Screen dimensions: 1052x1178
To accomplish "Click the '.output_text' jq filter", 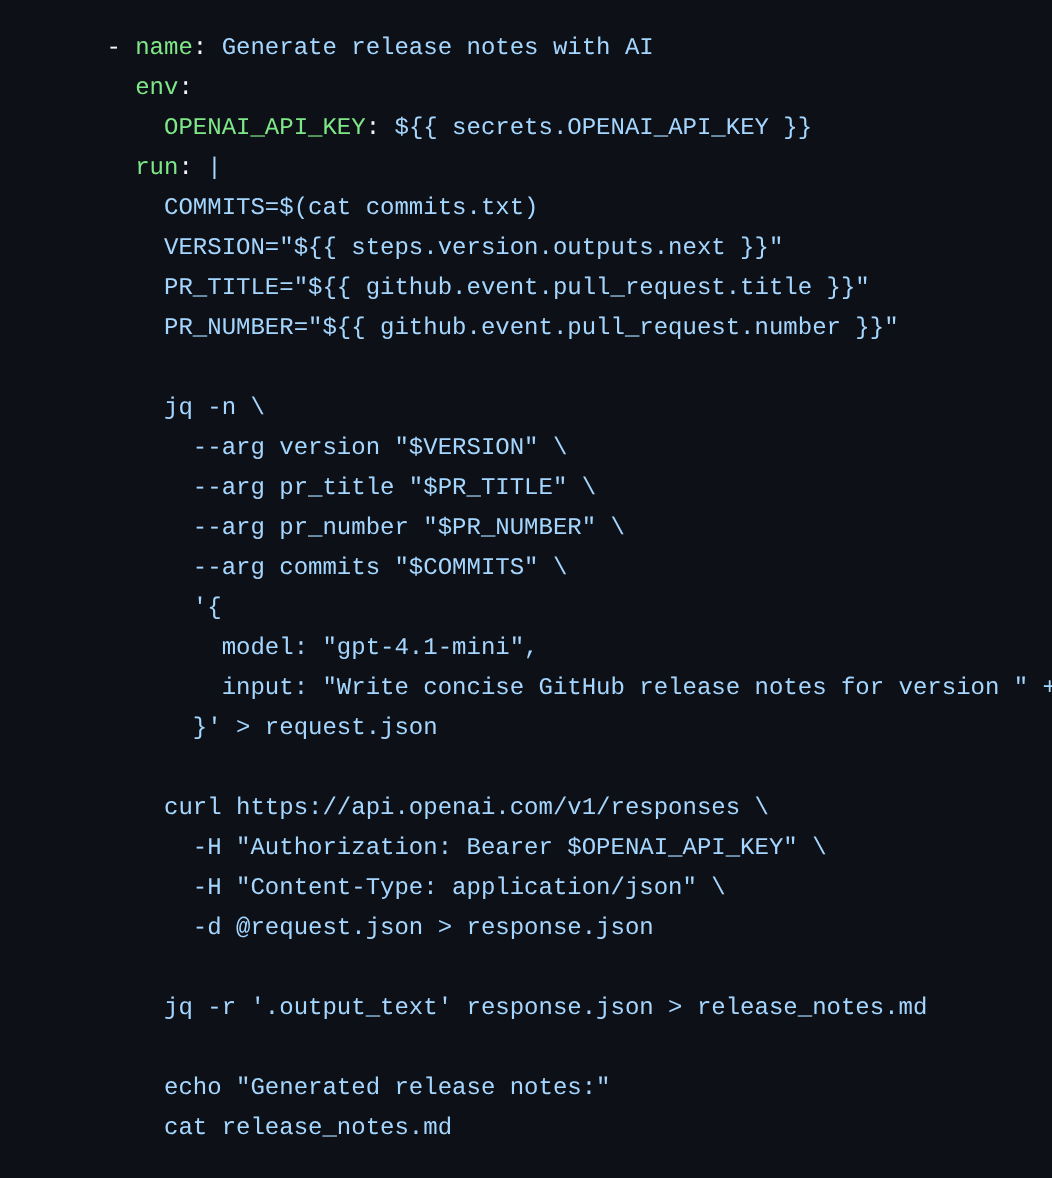I will click(351, 1007).
